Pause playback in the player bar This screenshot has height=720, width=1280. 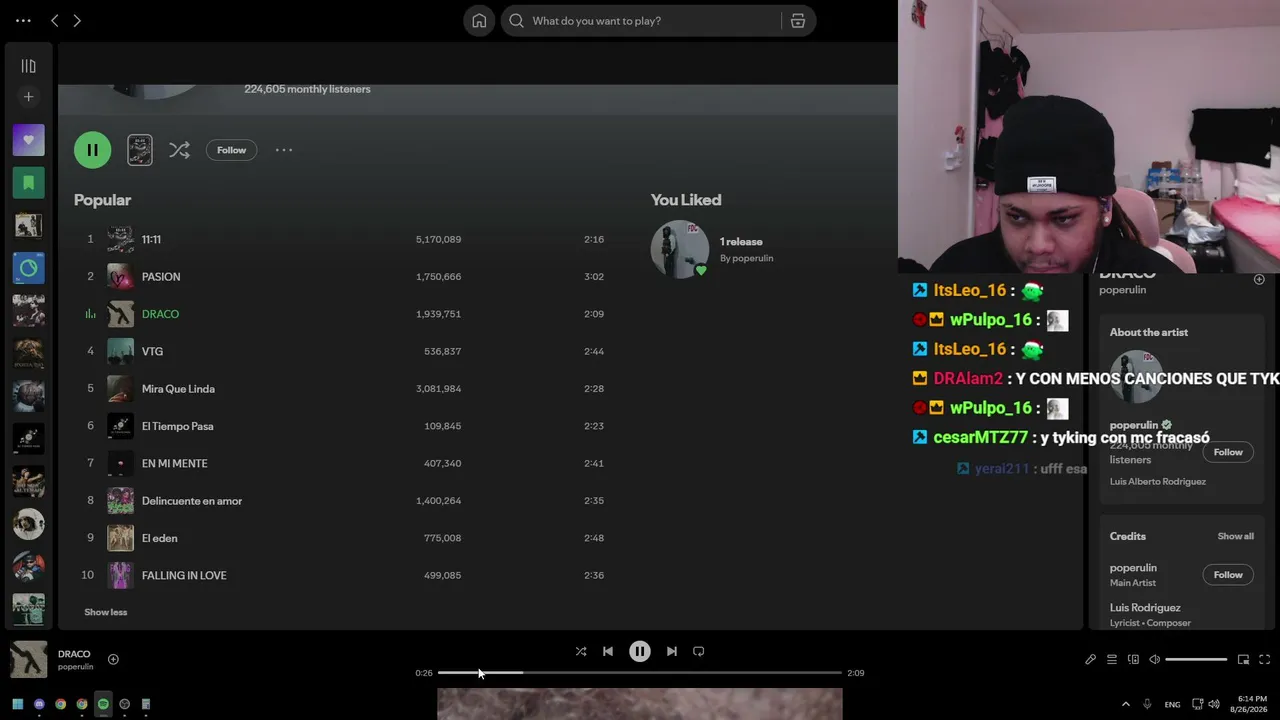640,651
